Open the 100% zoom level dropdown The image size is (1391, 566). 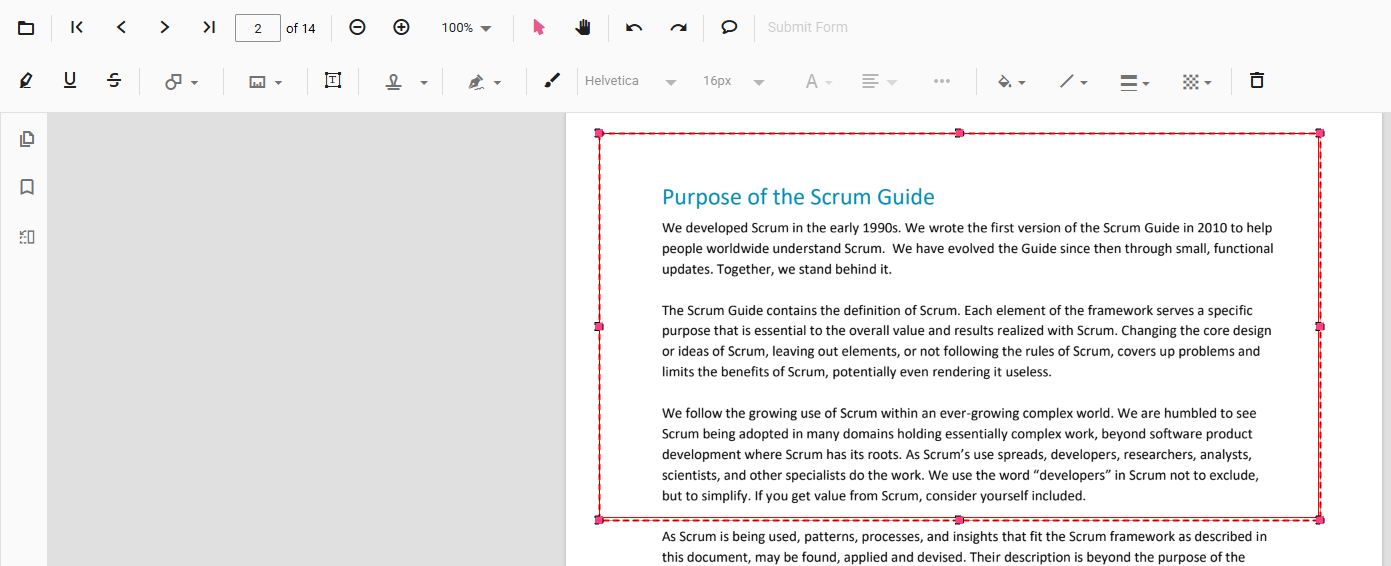tap(467, 28)
